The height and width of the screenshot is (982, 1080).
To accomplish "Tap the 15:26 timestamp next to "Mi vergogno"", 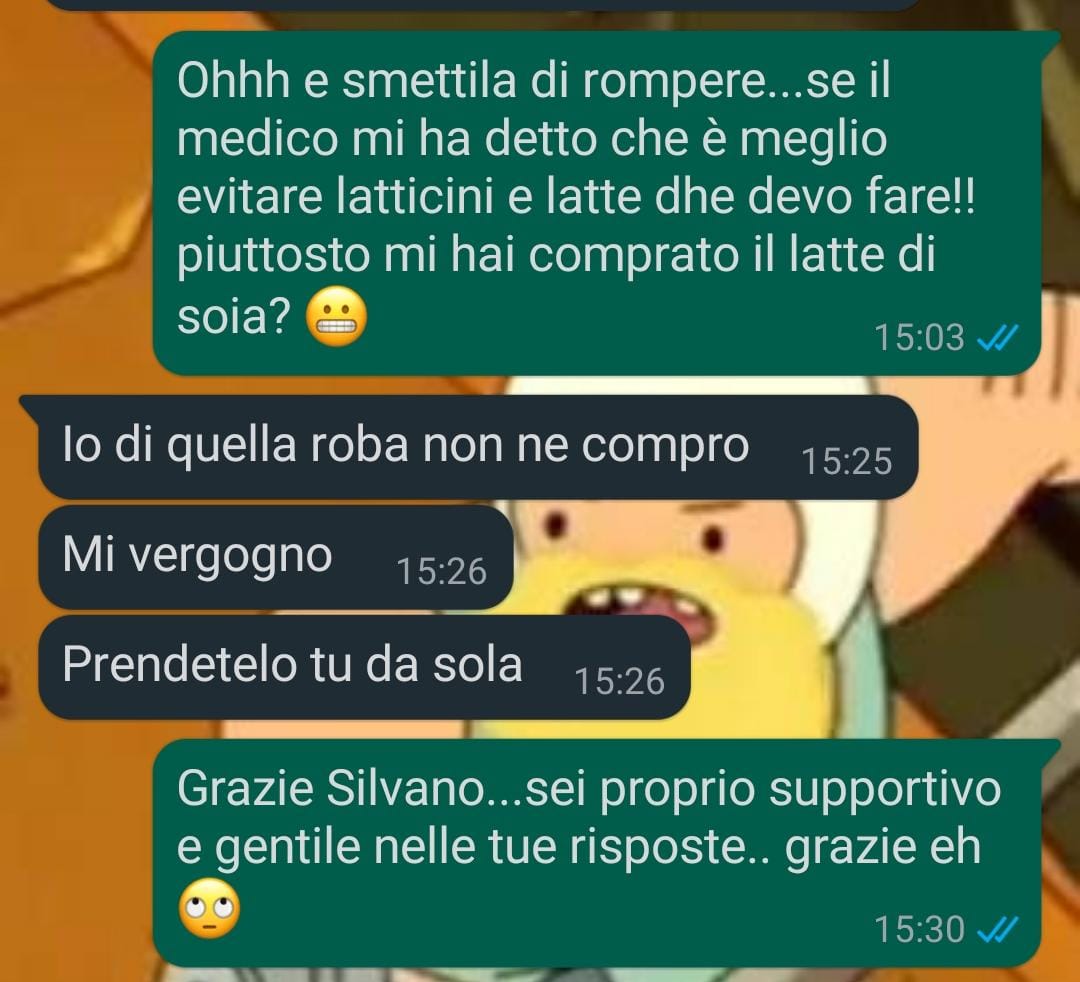I will click(442, 572).
